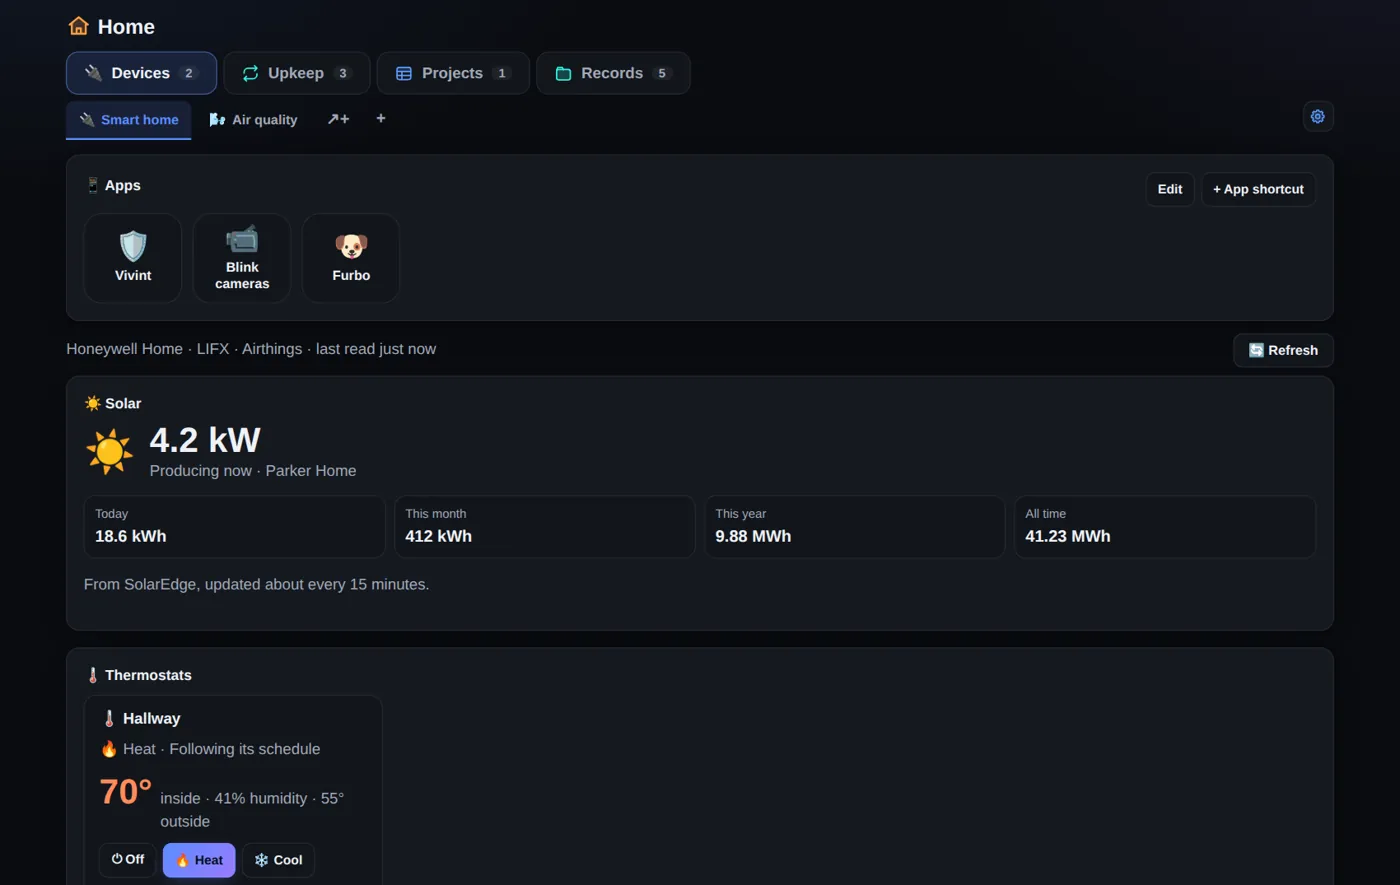
Task: Click the This month 412 kWh card
Action: click(x=544, y=526)
